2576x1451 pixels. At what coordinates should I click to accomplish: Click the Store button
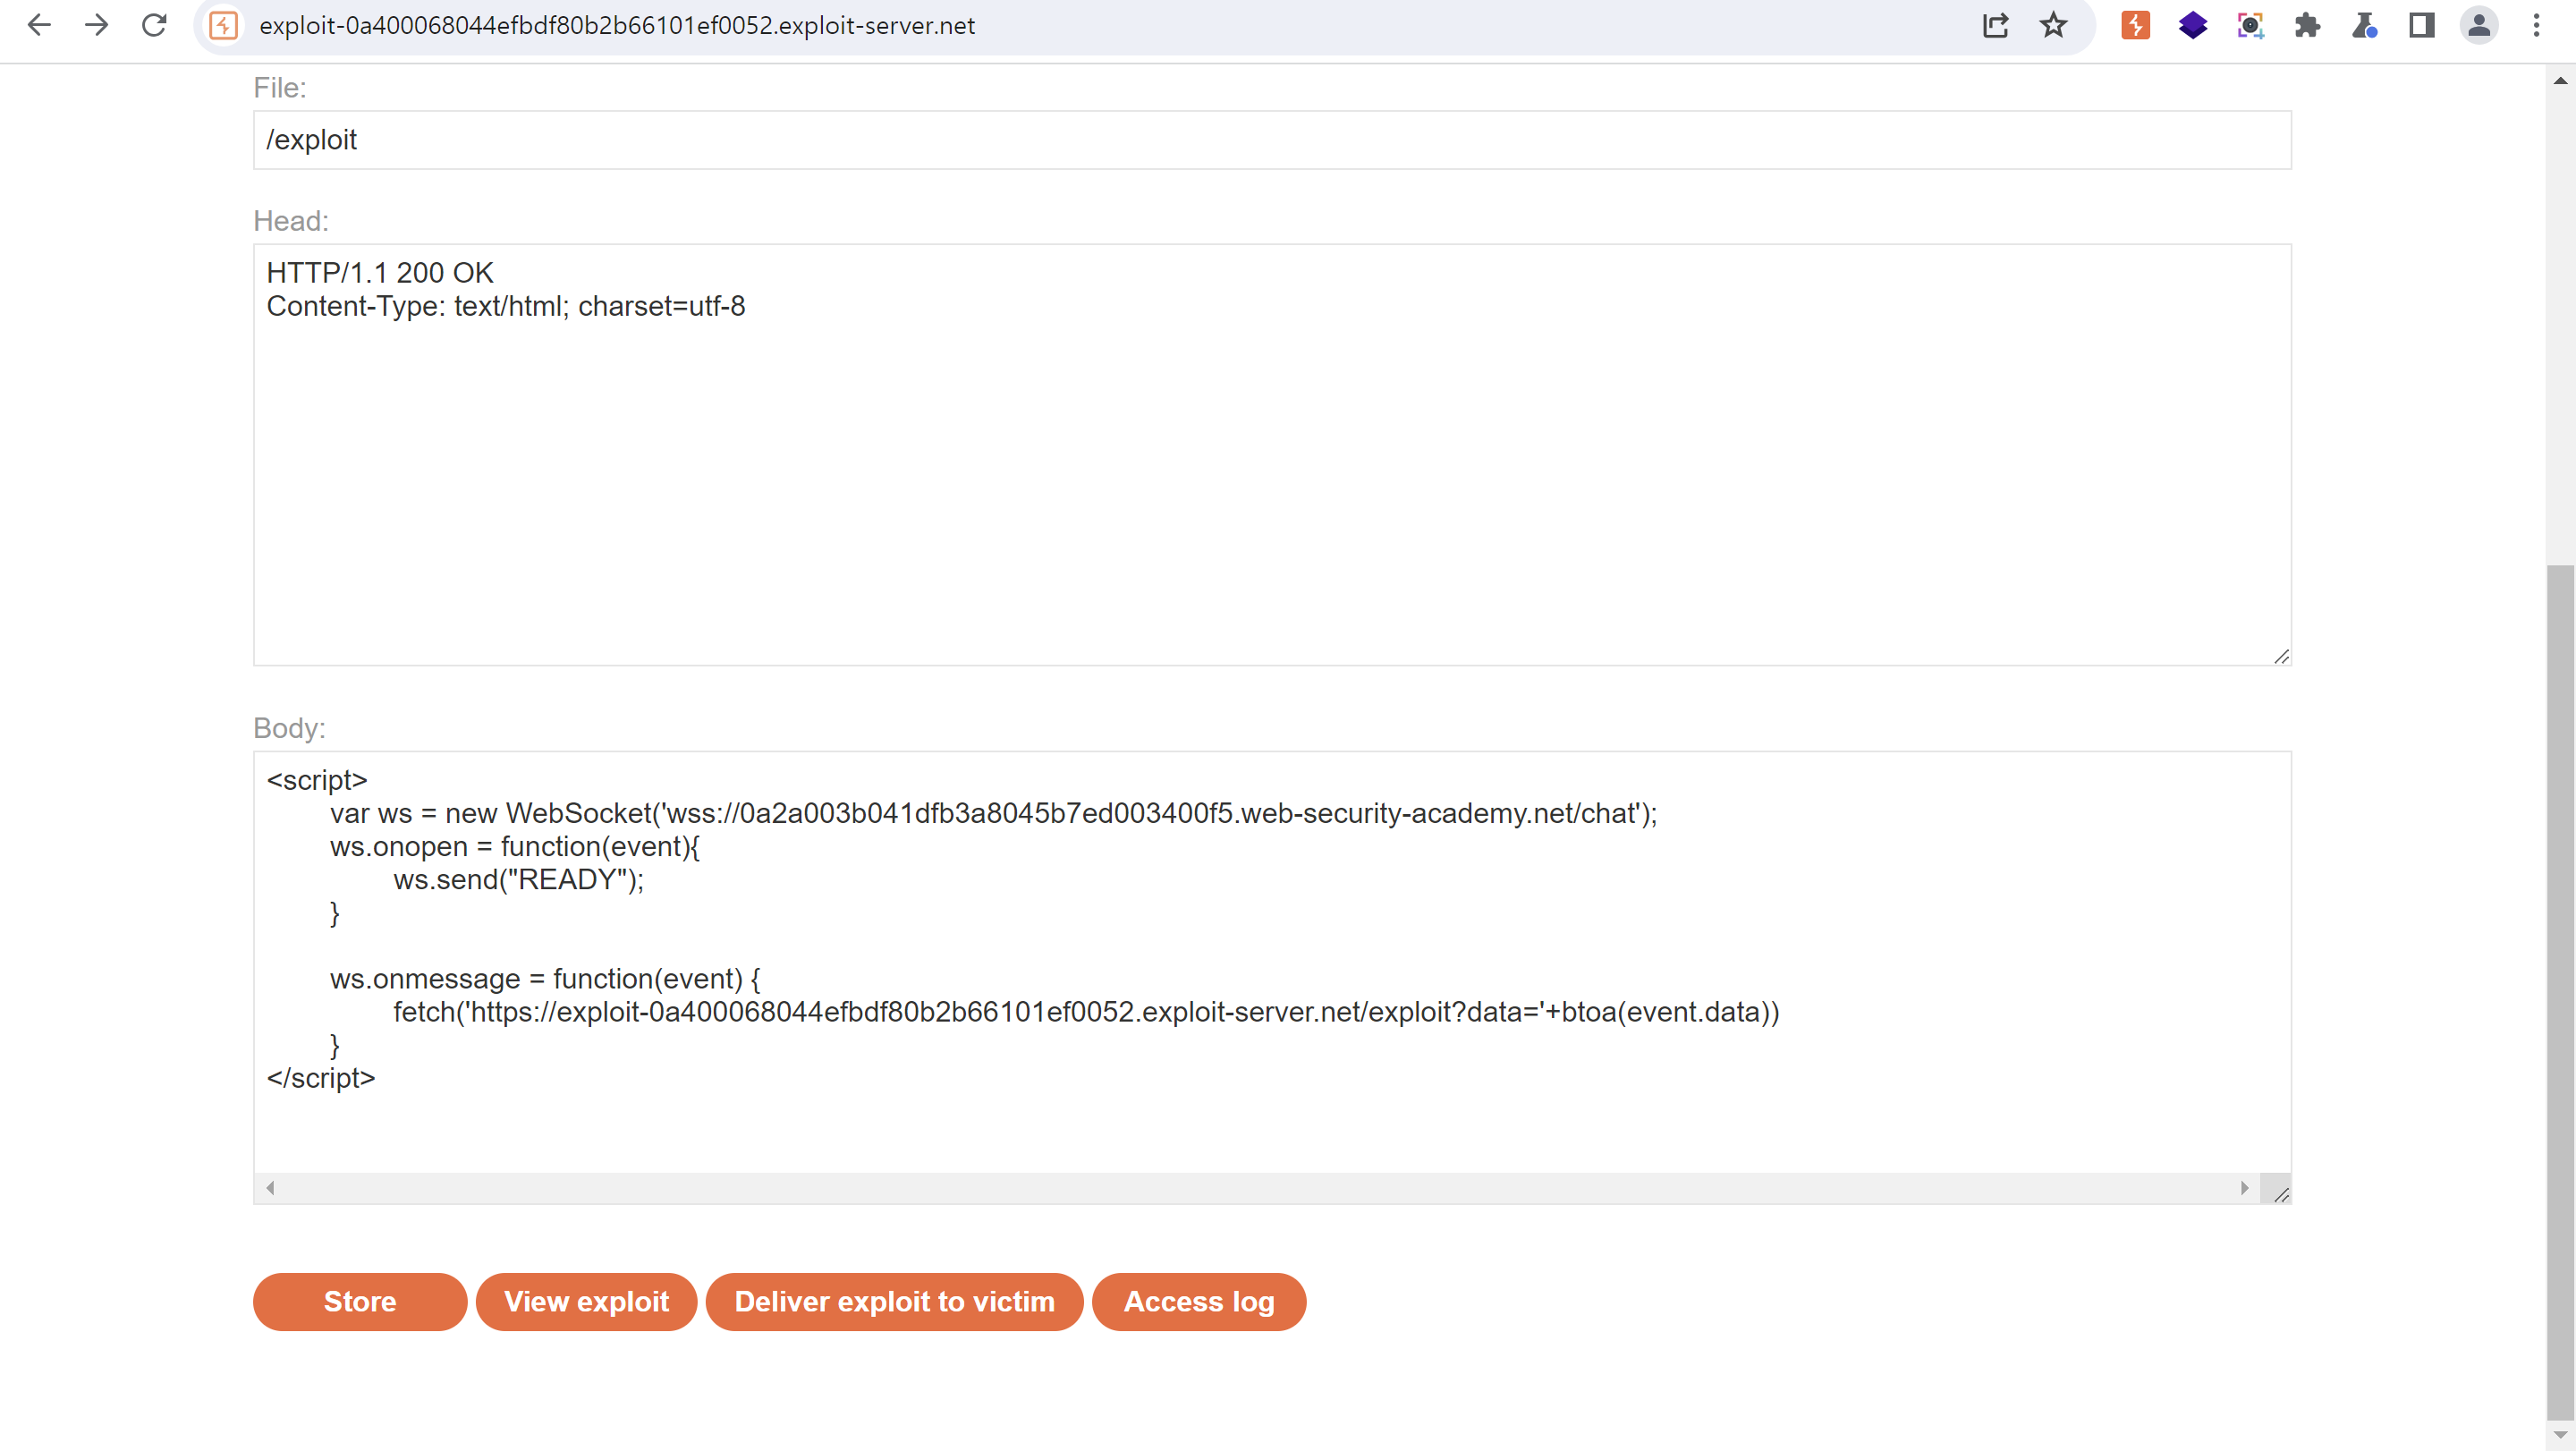click(360, 1301)
